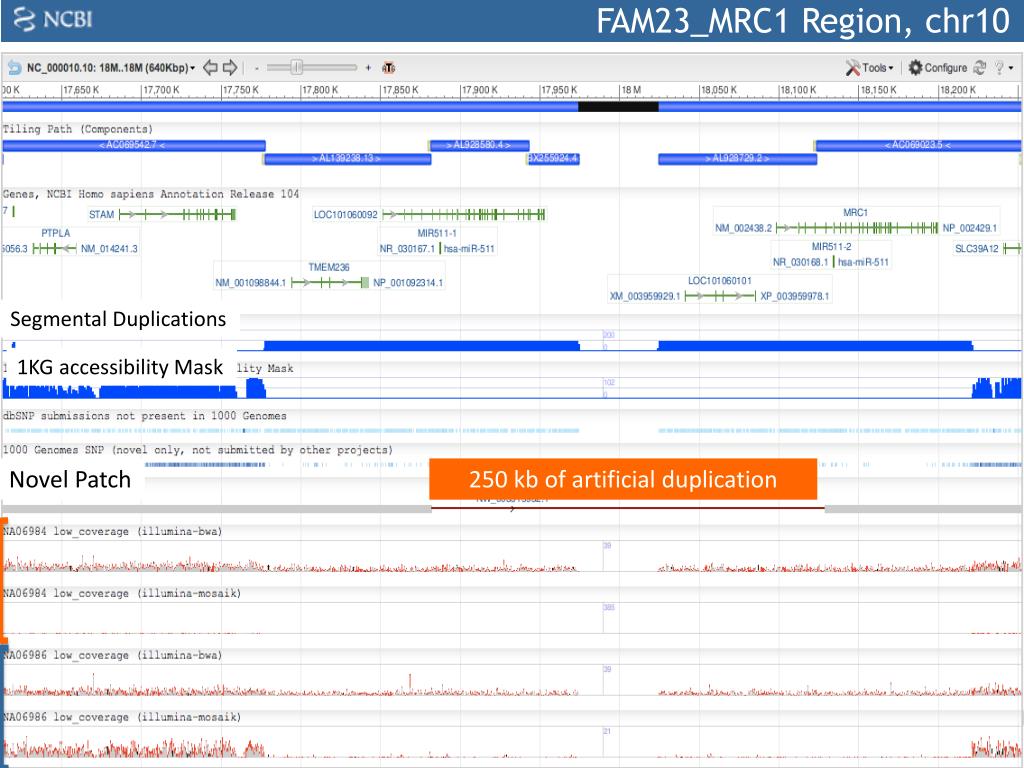The height and width of the screenshot is (768, 1024).
Task: Click the dbSNP submissions not present track label
Action: tap(144, 415)
